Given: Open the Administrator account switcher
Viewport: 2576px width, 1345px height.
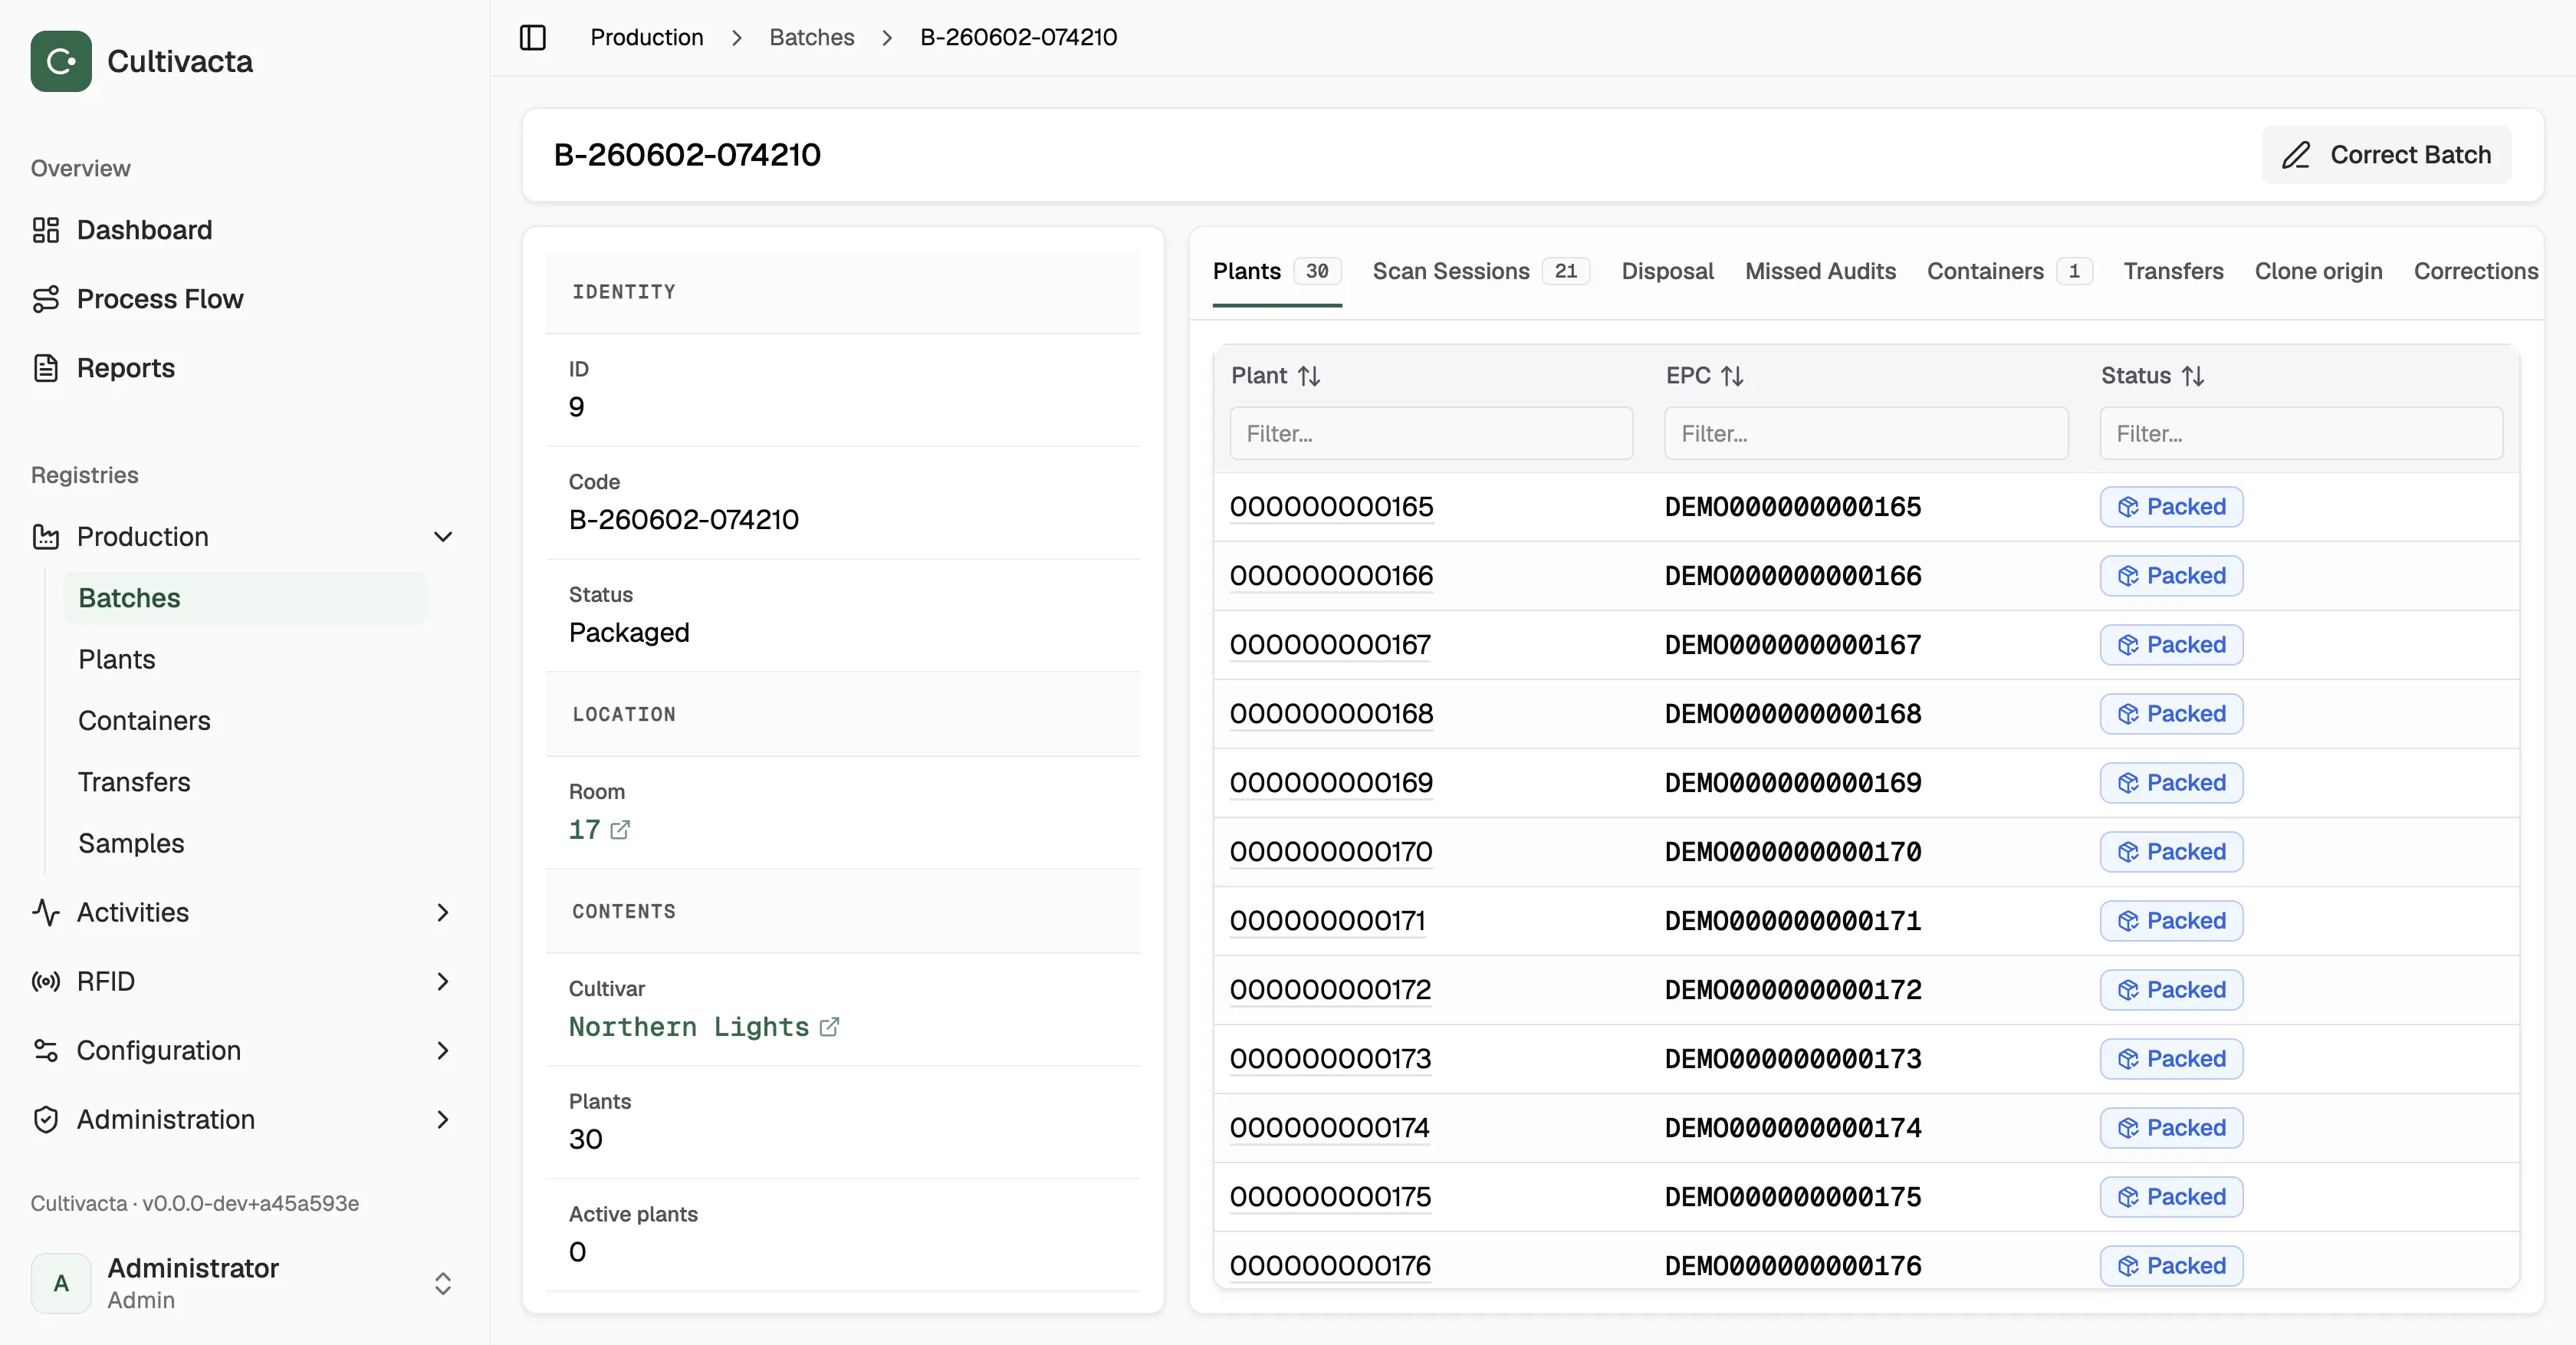Looking at the screenshot, I should pyautogui.click(x=443, y=1283).
